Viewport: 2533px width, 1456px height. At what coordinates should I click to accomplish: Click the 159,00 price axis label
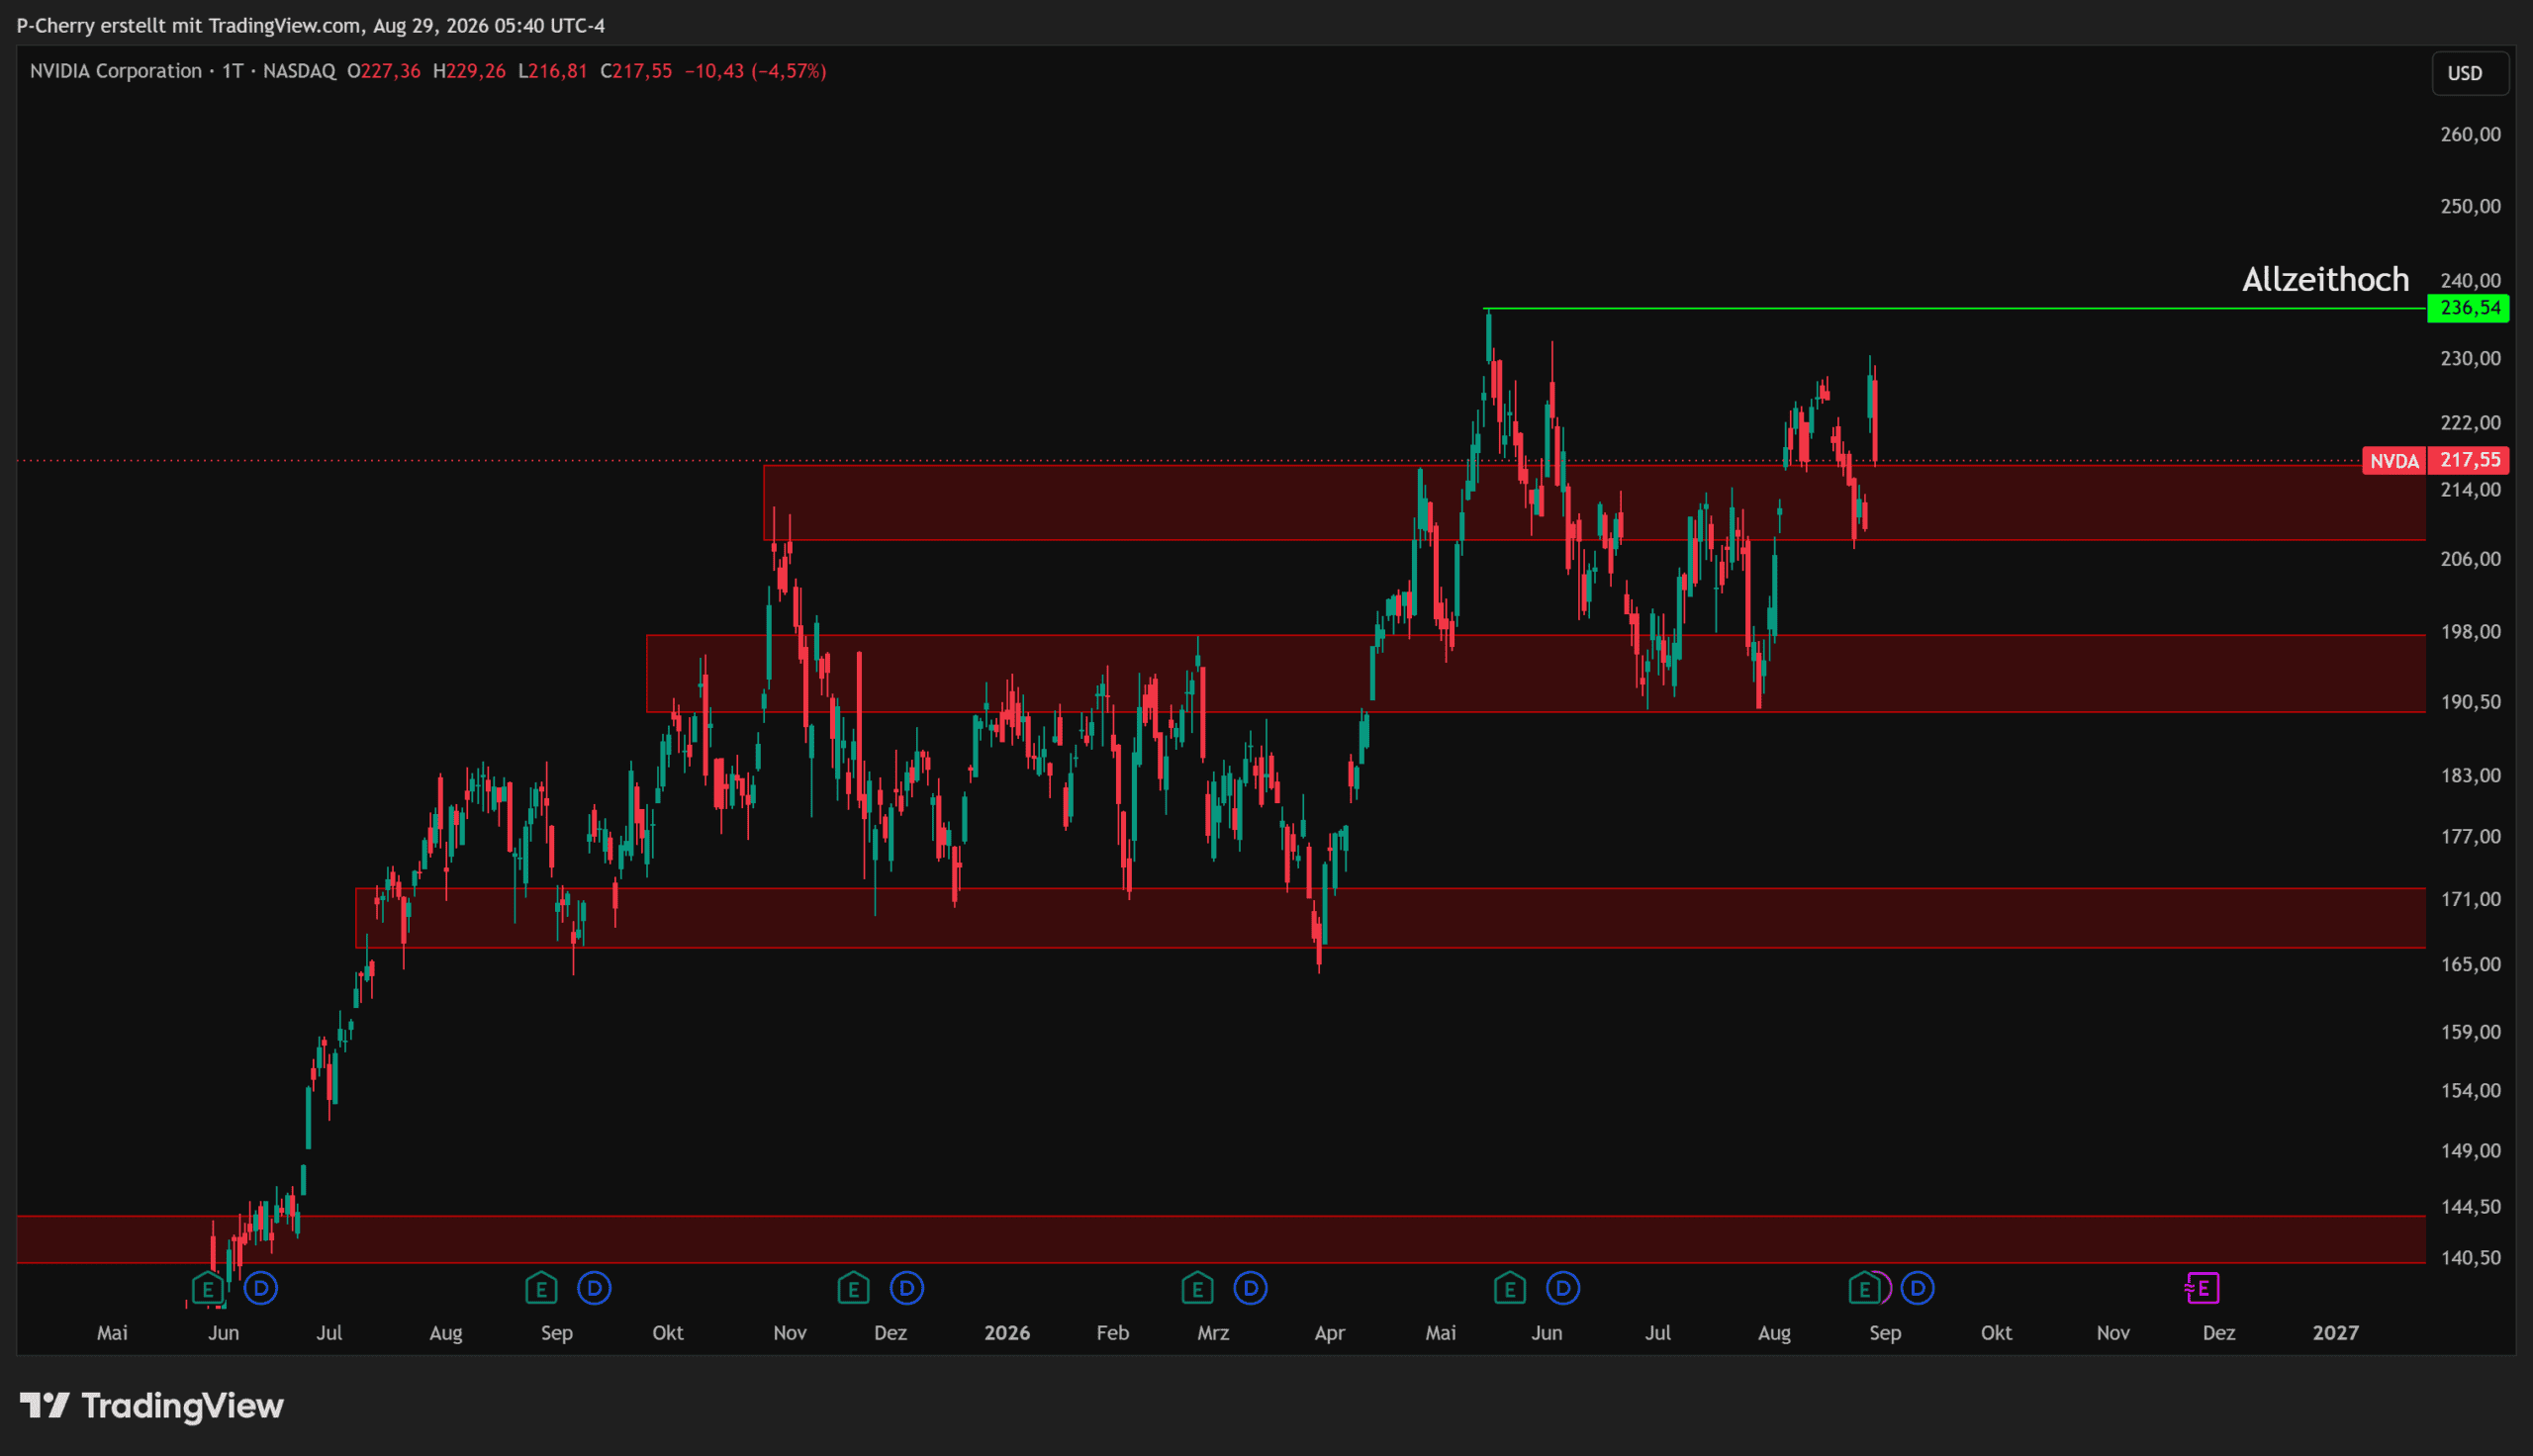click(x=2470, y=1032)
